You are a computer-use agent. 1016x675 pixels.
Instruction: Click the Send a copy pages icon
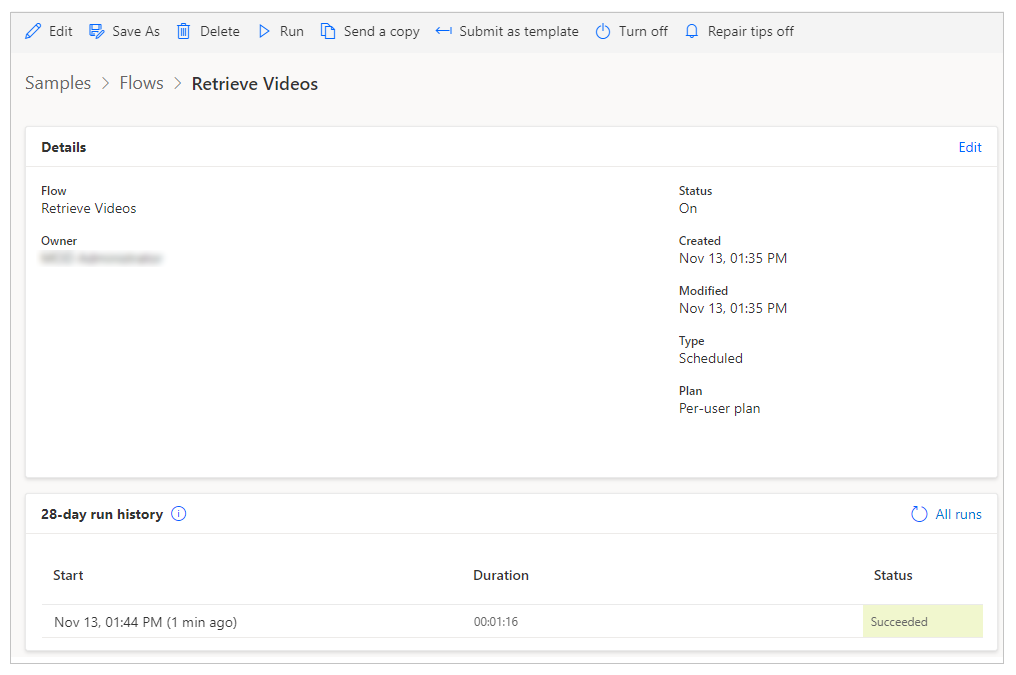328,31
